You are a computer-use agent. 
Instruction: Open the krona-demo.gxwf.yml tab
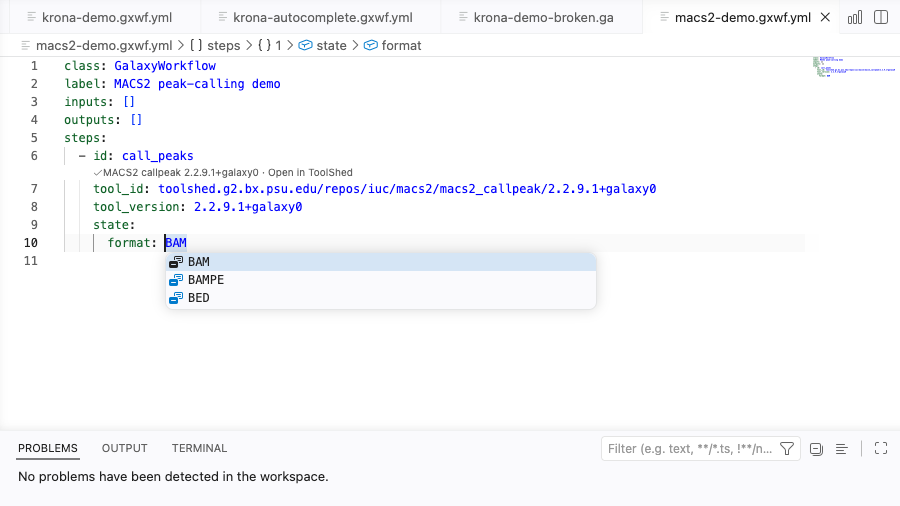tap(107, 17)
